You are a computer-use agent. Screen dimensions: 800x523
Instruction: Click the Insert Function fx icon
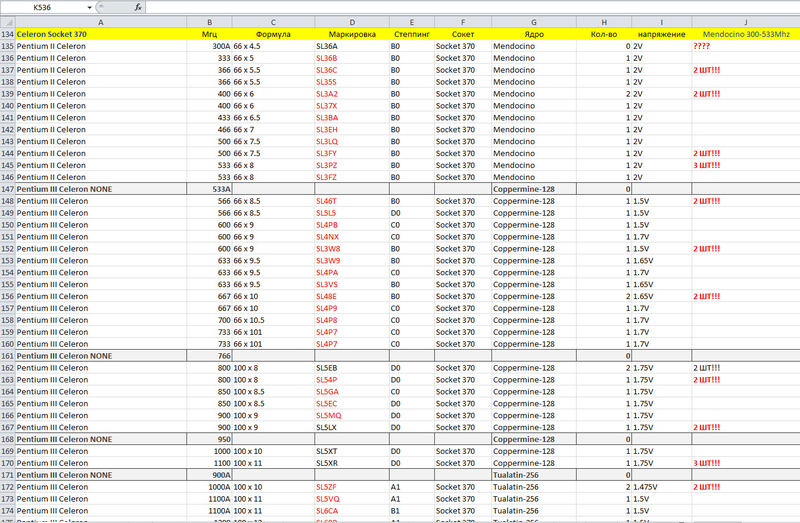pos(138,7)
